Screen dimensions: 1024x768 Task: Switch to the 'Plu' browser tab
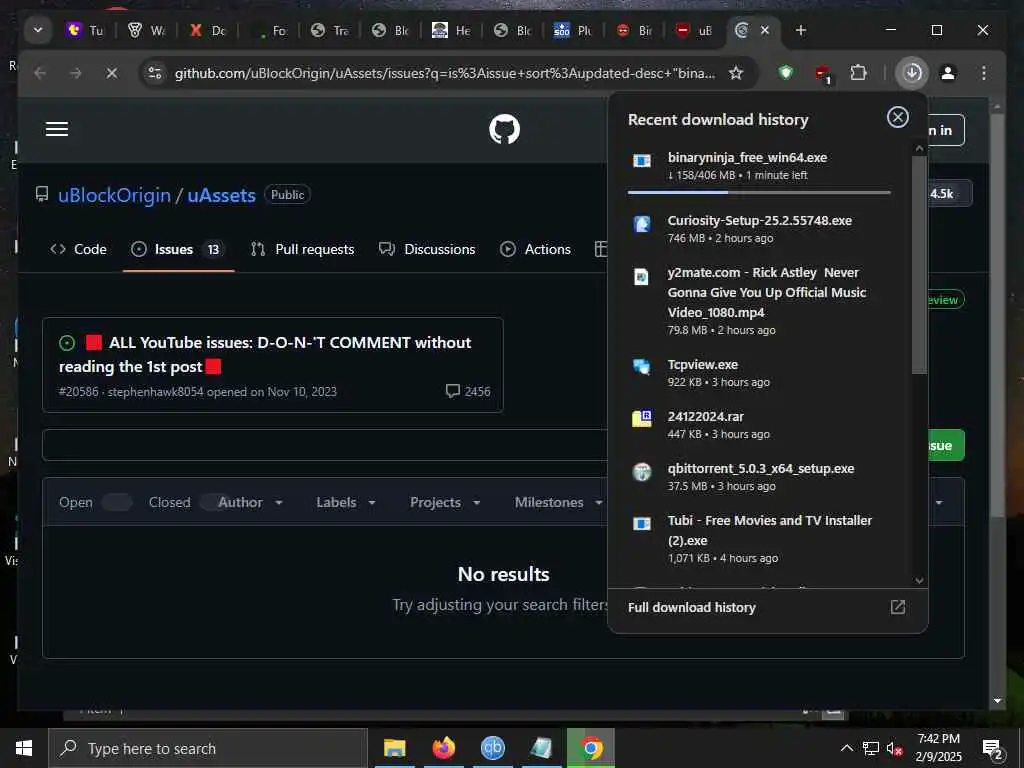coord(573,30)
